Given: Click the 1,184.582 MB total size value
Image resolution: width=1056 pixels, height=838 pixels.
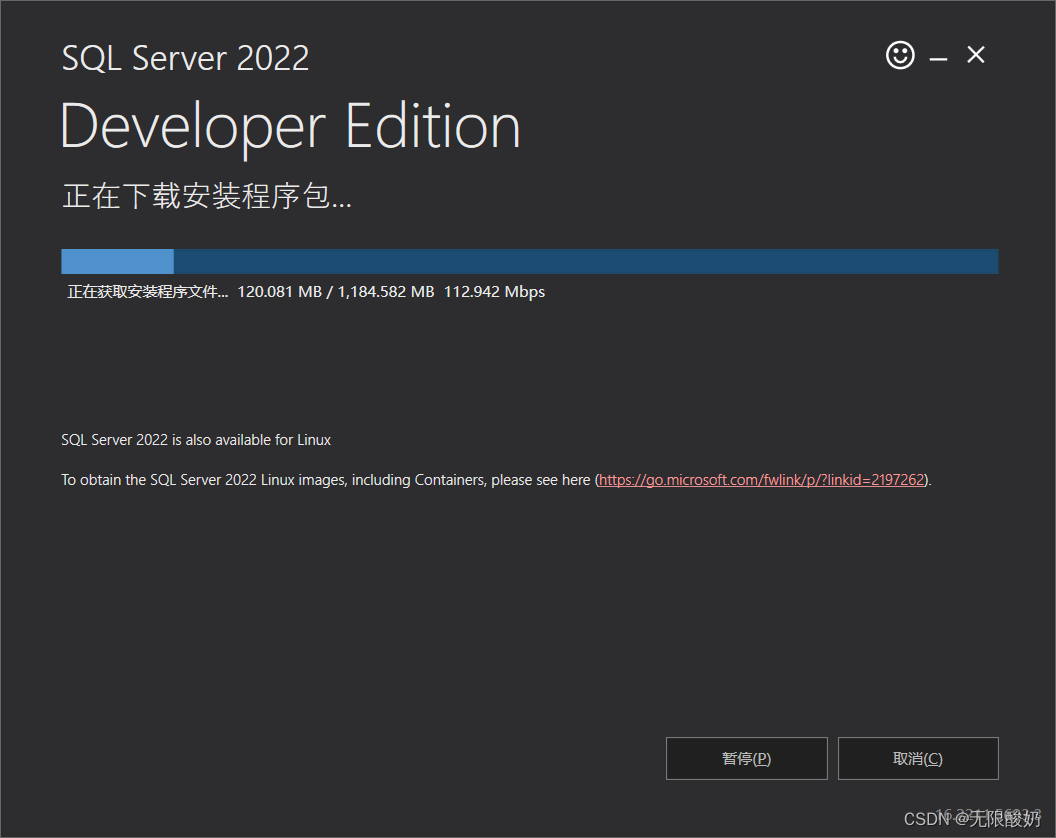Looking at the screenshot, I should click(386, 292).
